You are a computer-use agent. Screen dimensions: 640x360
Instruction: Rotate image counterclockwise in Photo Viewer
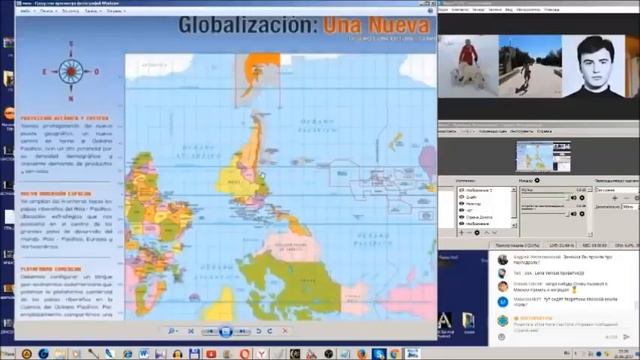point(258,331)
